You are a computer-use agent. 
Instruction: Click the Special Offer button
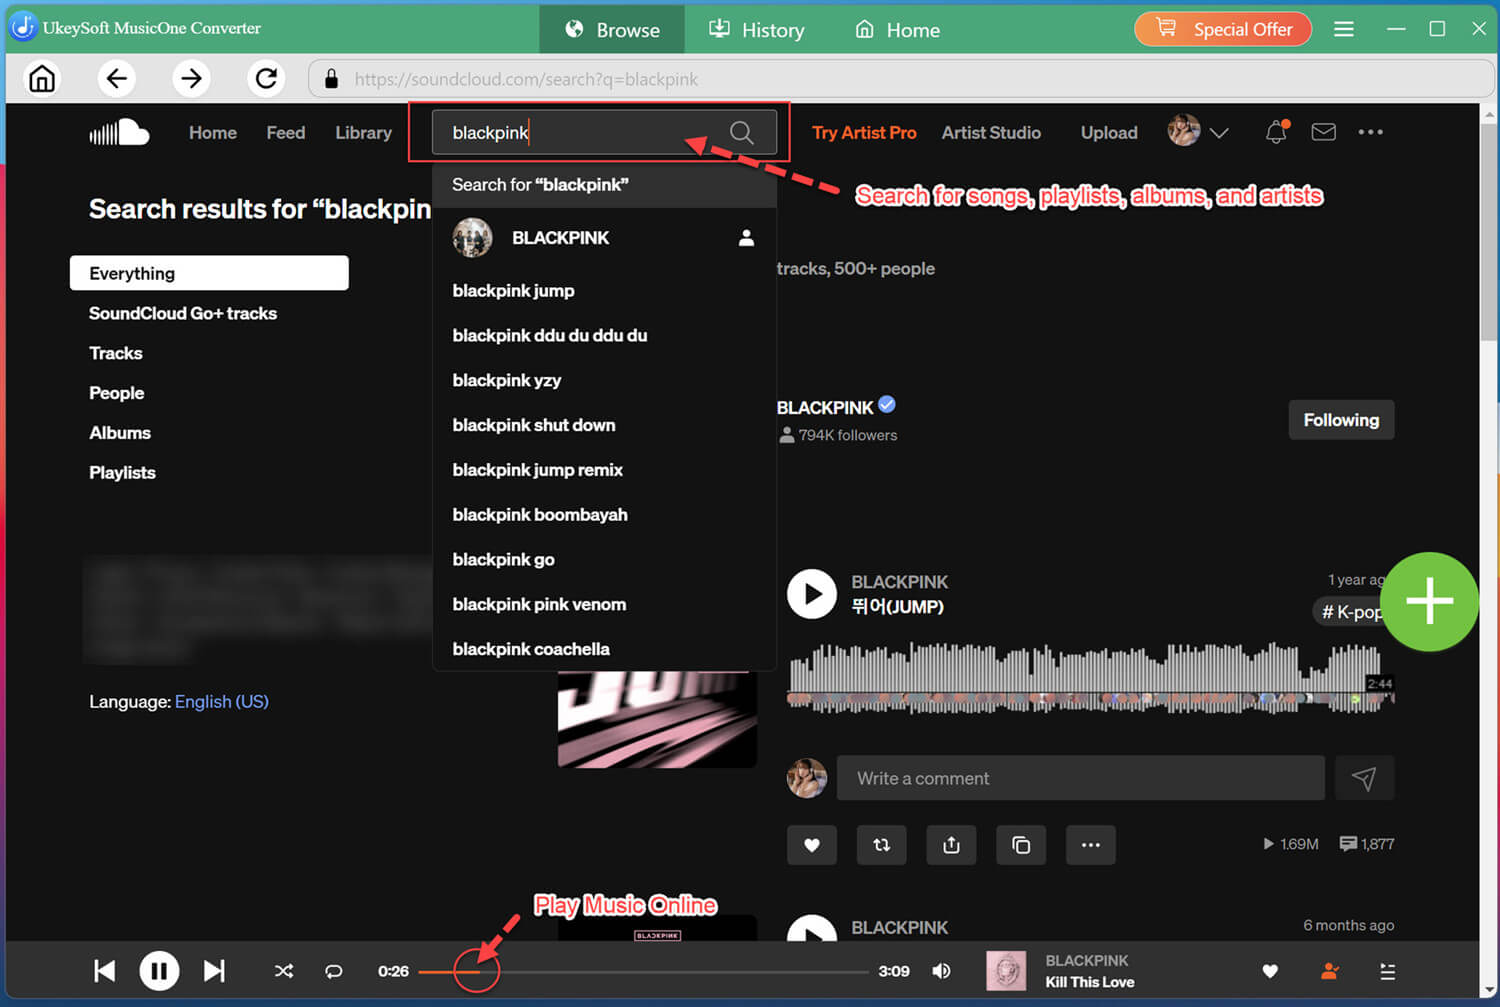1223,29
